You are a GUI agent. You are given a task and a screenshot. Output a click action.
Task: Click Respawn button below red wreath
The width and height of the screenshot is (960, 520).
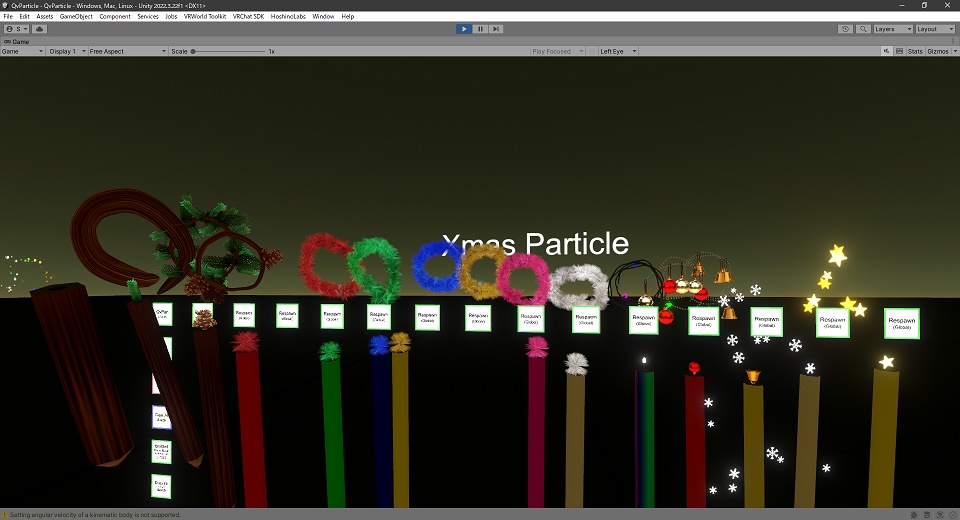pyautogui.click(x=332, y=317)
